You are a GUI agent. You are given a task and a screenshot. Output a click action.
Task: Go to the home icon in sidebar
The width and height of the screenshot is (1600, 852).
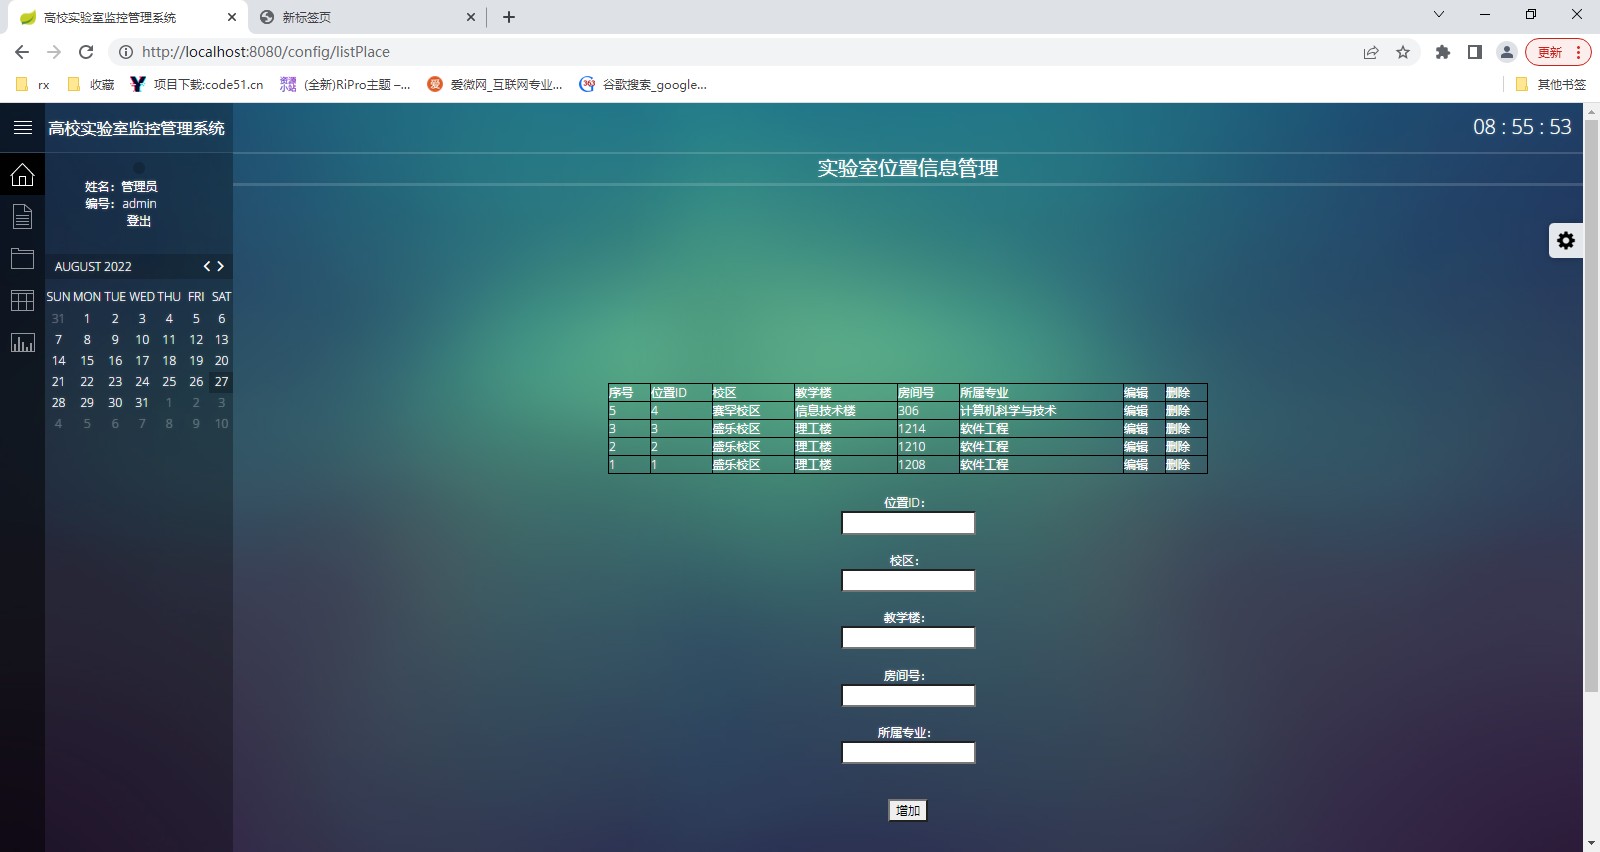pos(22,174)
